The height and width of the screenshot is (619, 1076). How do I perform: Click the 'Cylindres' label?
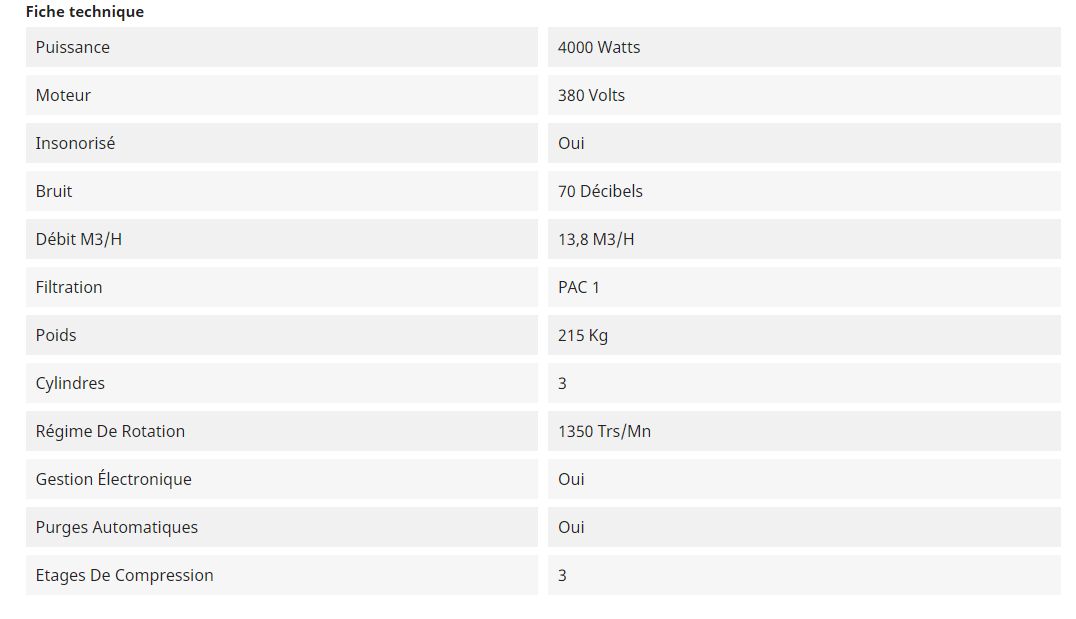(70, 383)
